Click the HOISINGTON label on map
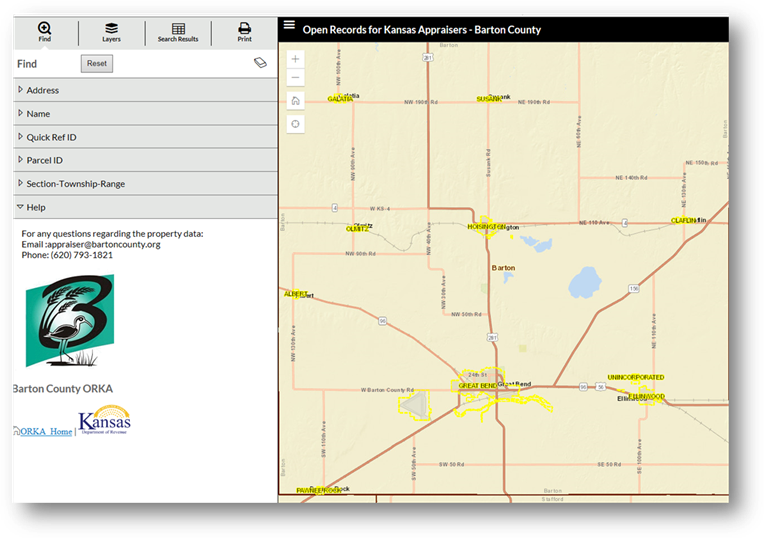This screenshot has width=764, height=538. pyautogui.click(x=485, y=227)
